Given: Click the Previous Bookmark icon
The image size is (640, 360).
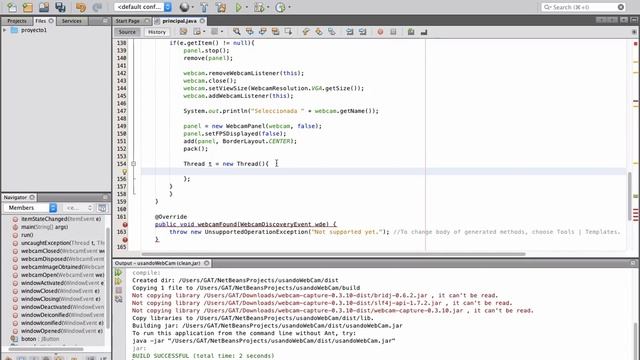Looking at the screenshot, I should (x=306, y=32).
